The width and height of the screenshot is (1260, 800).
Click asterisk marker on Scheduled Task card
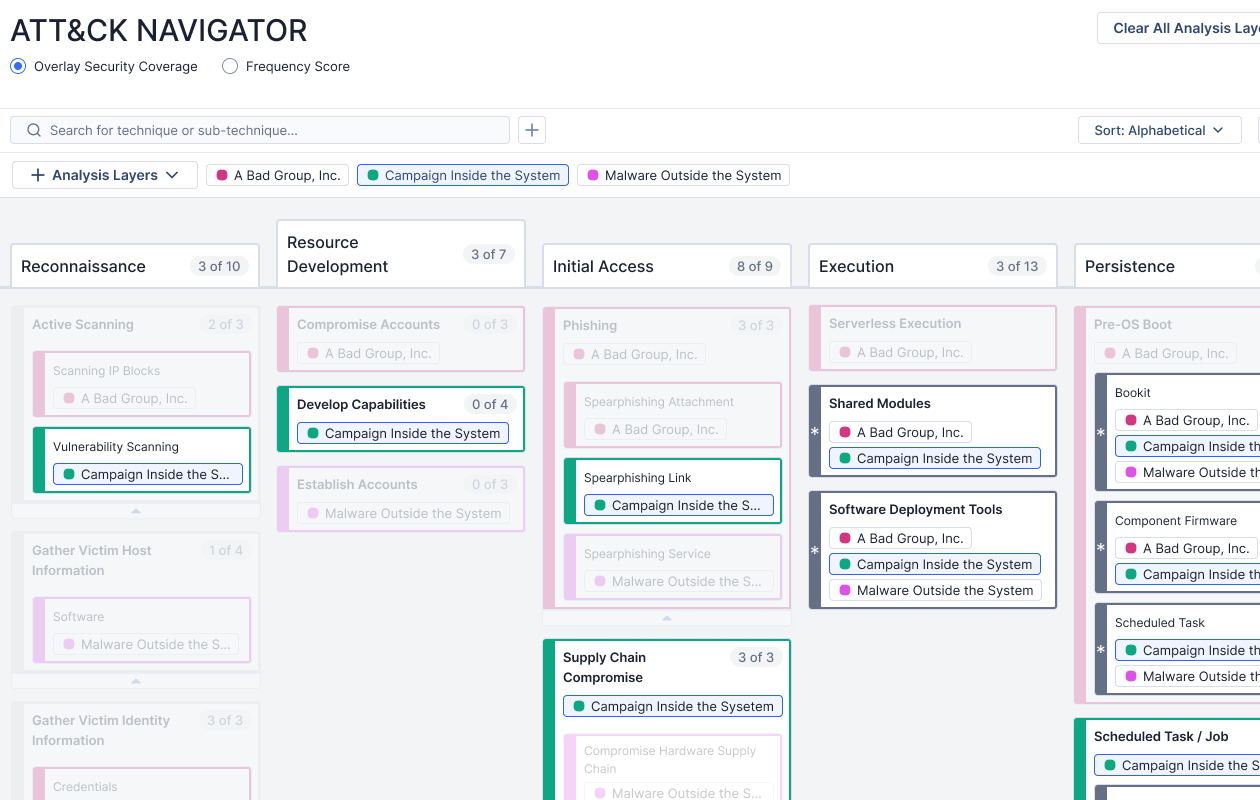[1101, 649]
